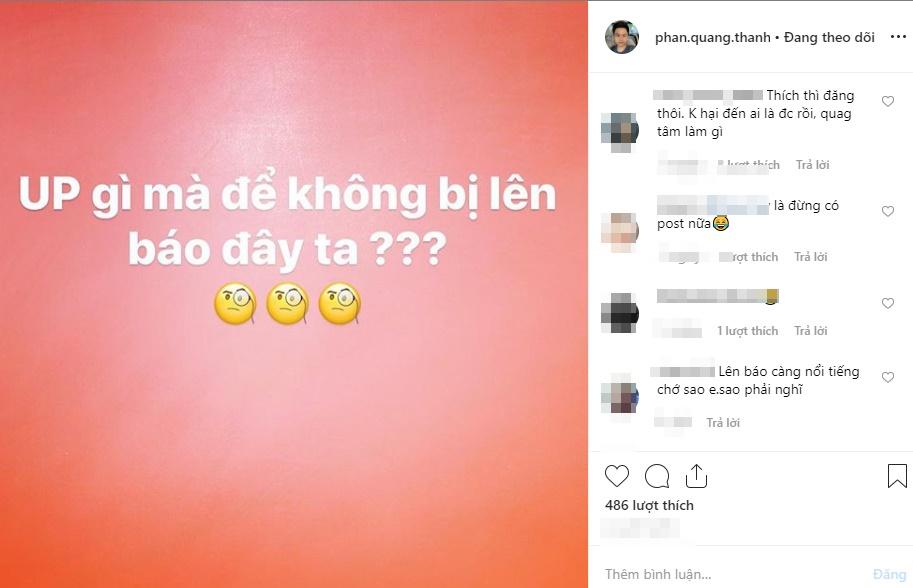The height and width of the screenshot is (588, 913).
Task: View '1 lượt thích' on third comment
Action: click(748, 331)
